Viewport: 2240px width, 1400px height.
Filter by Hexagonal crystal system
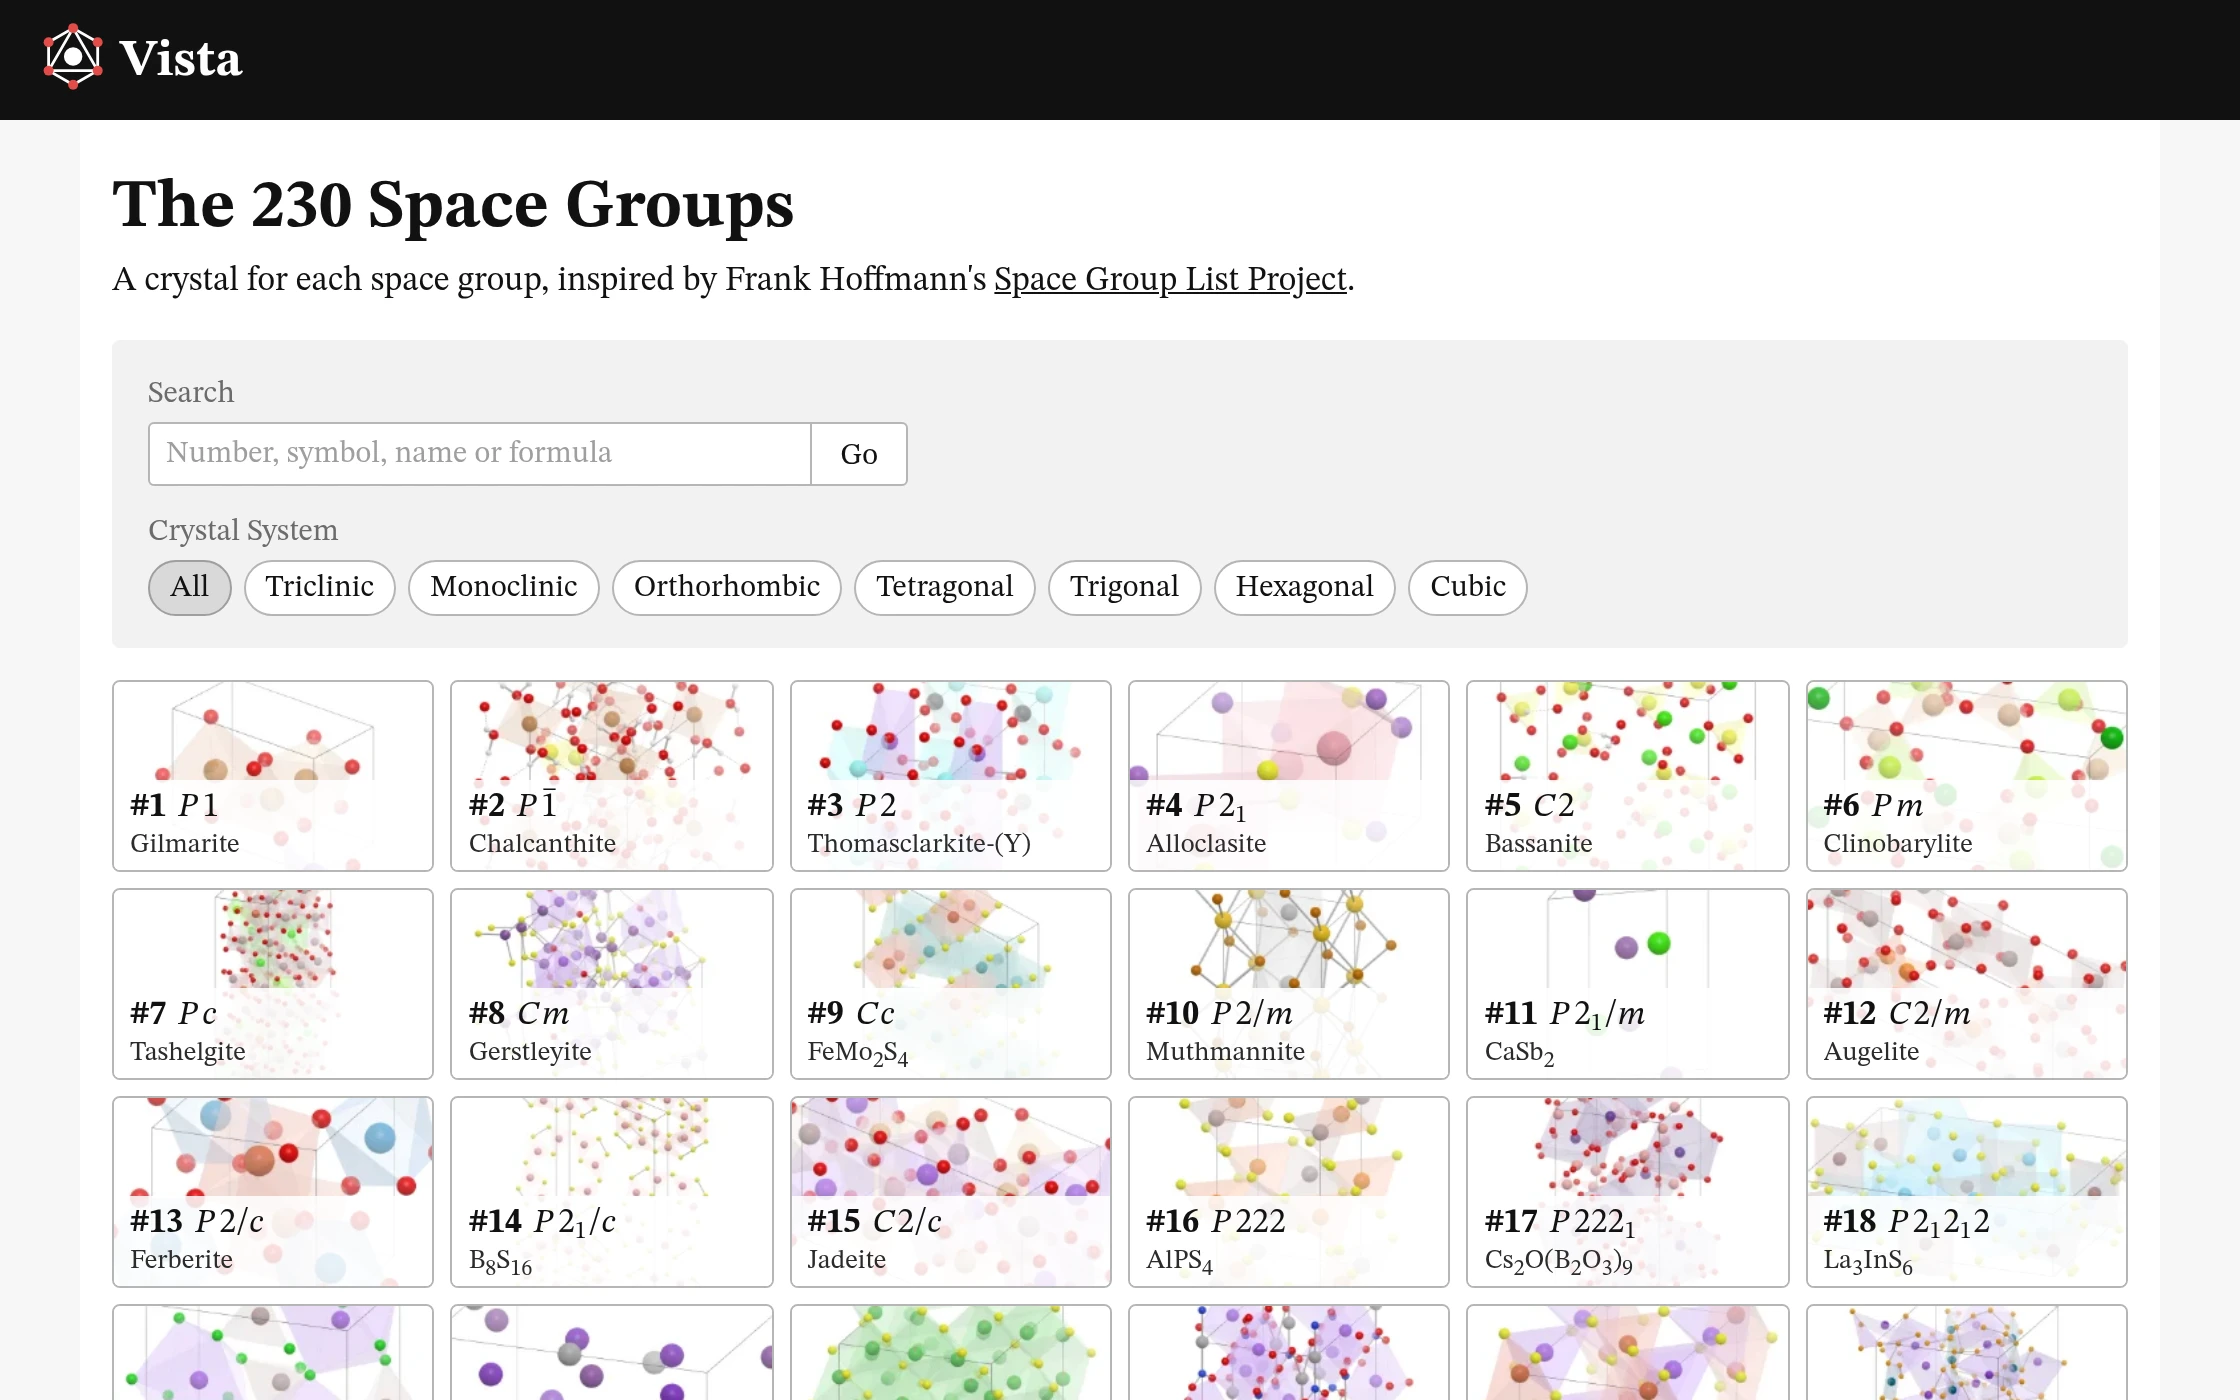tap(1305, 587)
